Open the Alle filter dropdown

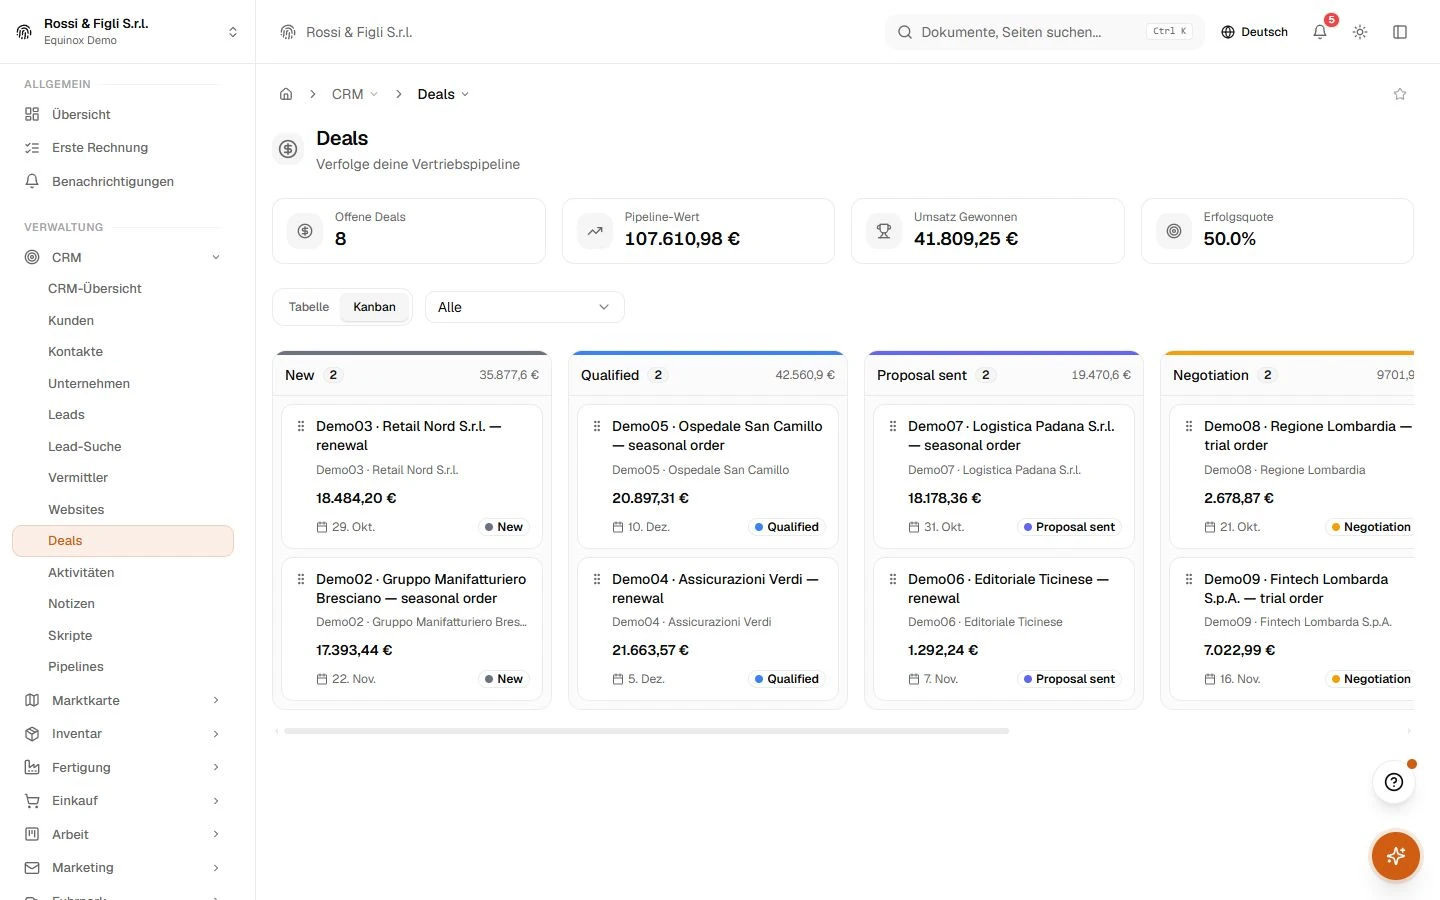pyautogui.click(x=525, y=307)
